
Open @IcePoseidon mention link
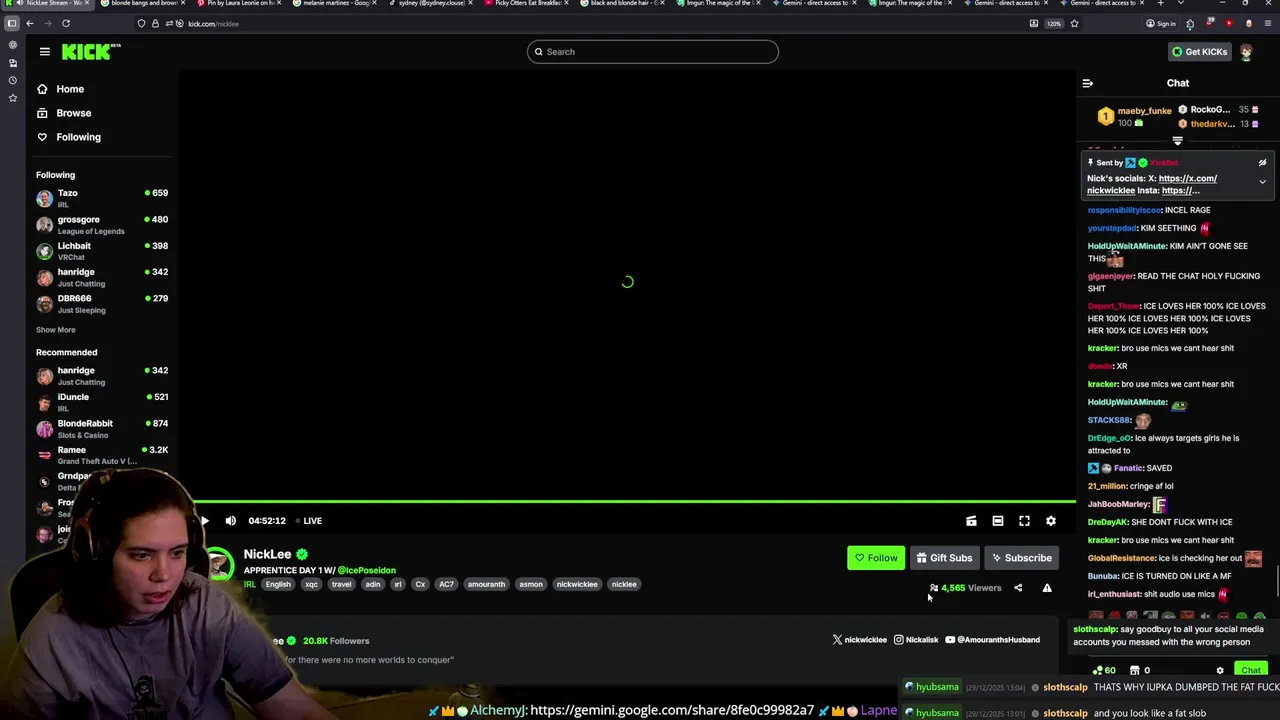click(367, 570)
